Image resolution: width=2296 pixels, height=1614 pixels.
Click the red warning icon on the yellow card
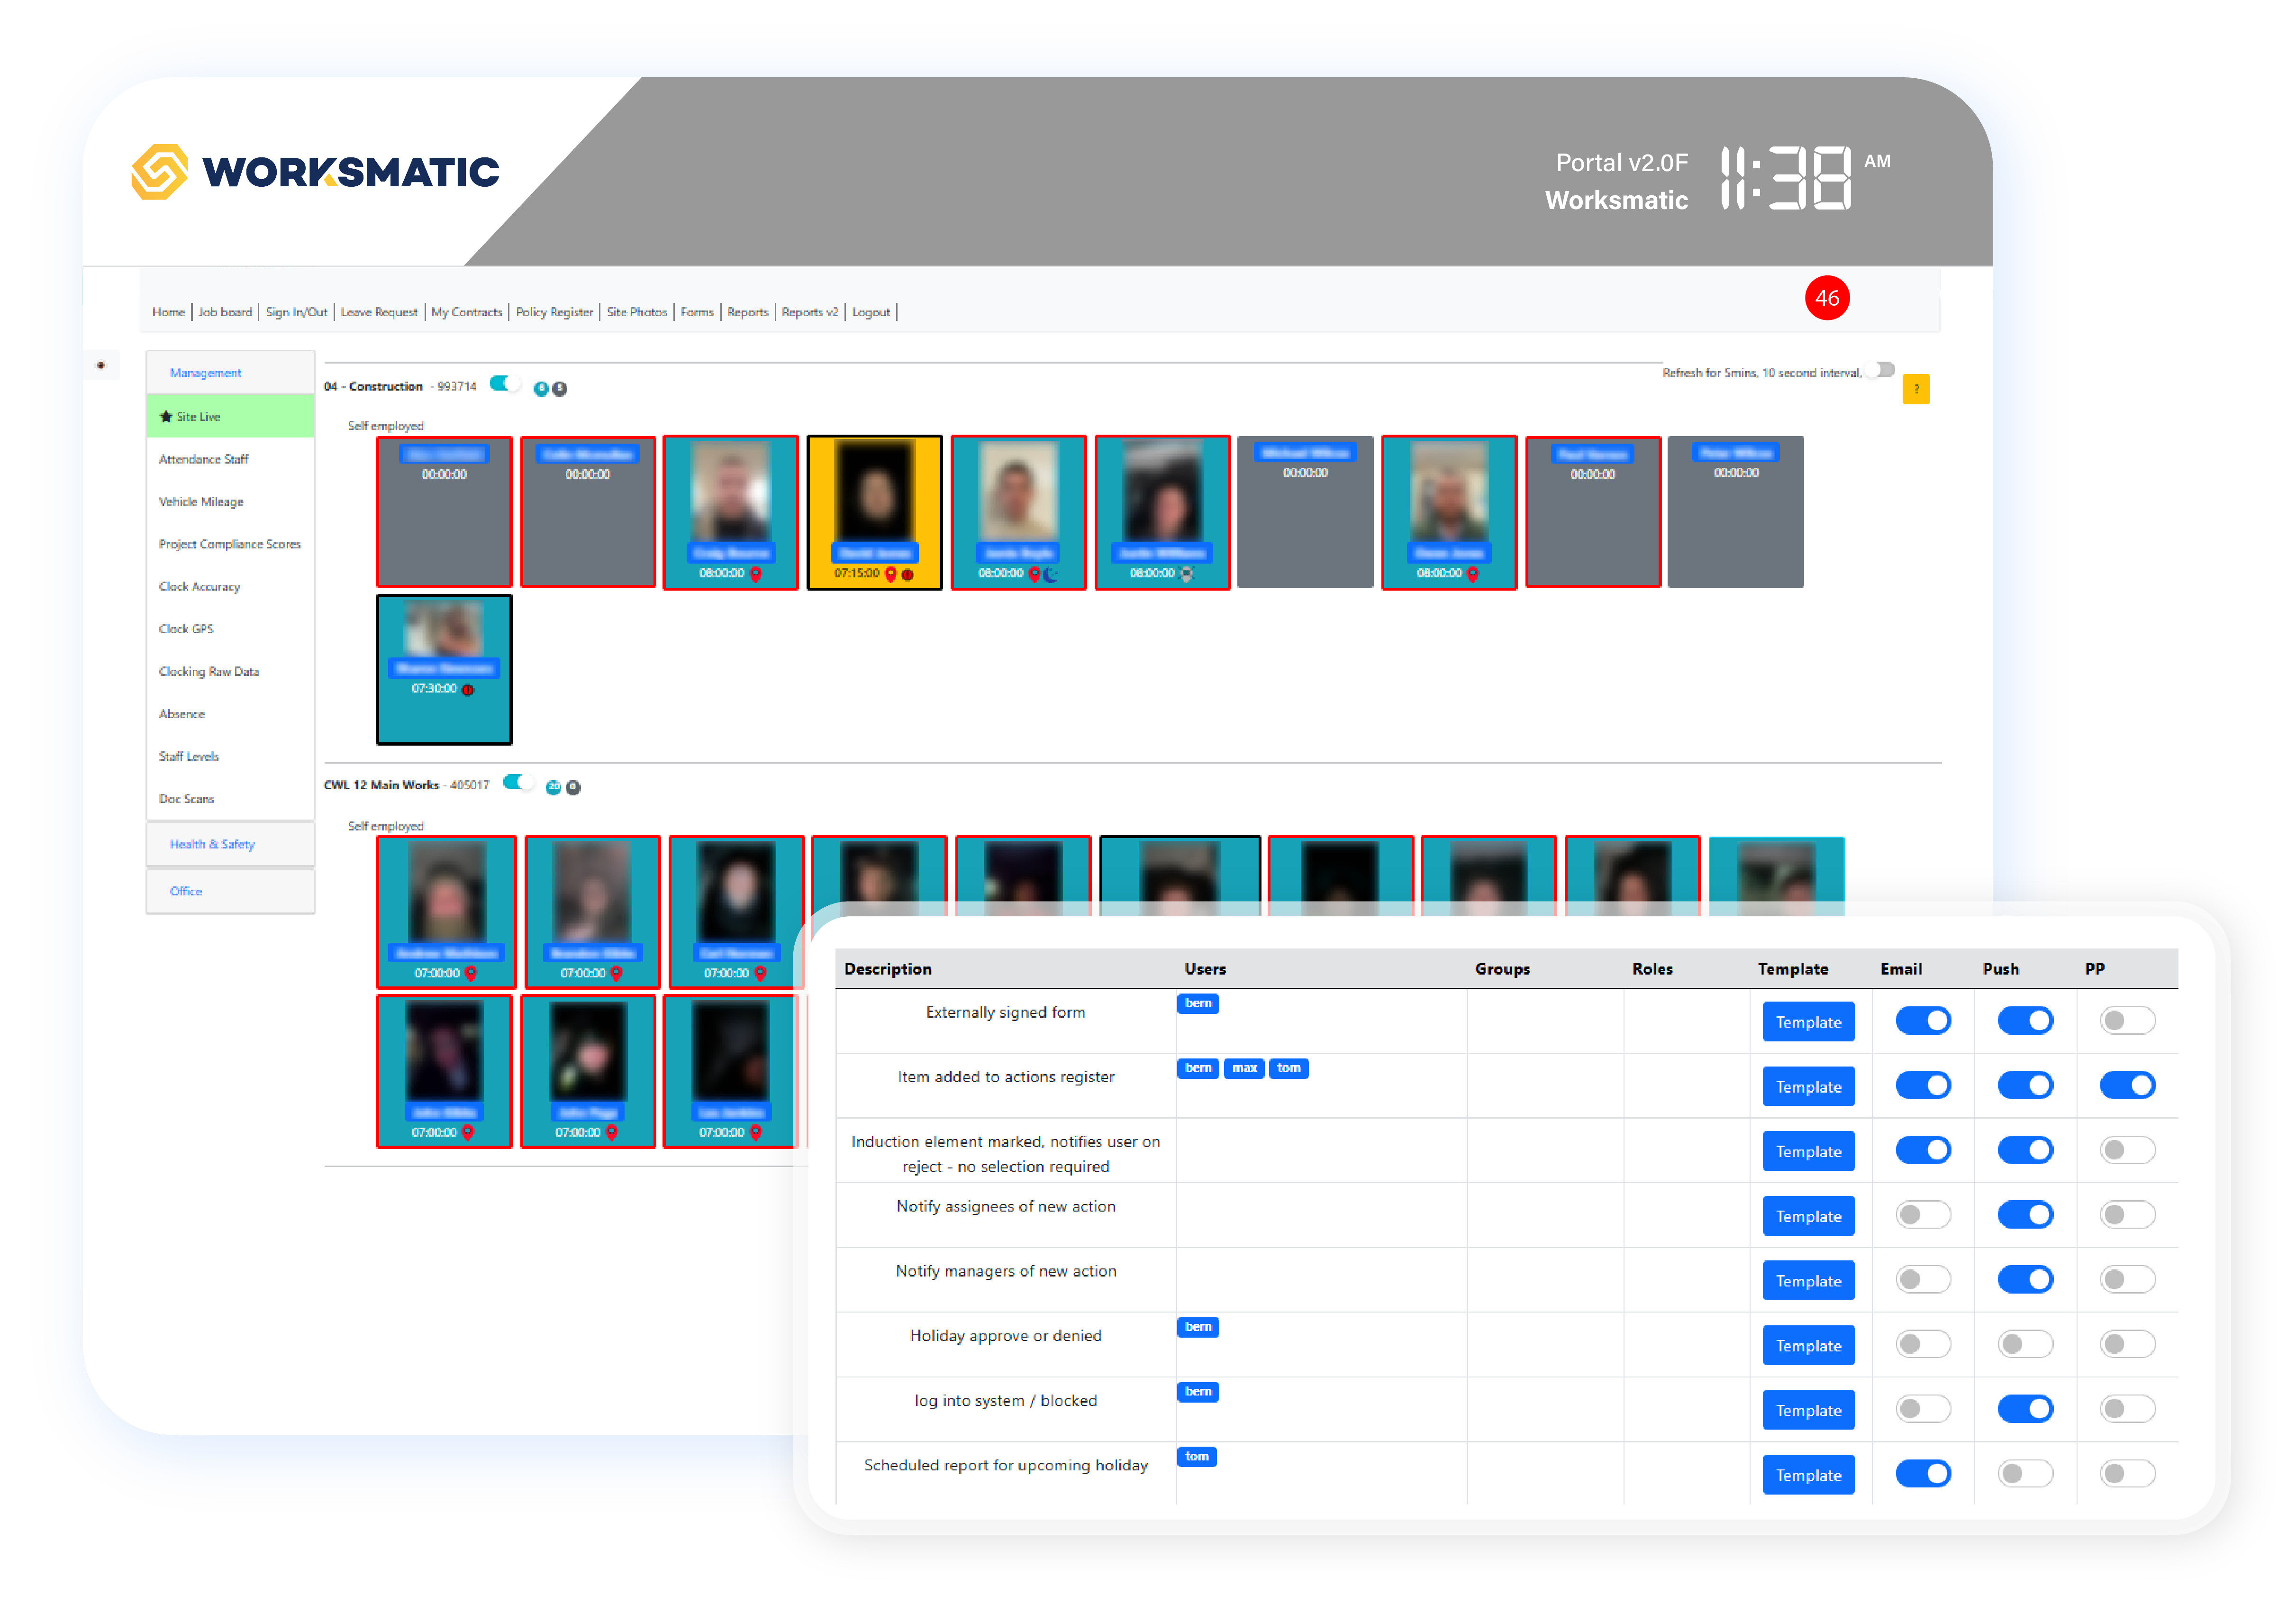pos(908,574)
